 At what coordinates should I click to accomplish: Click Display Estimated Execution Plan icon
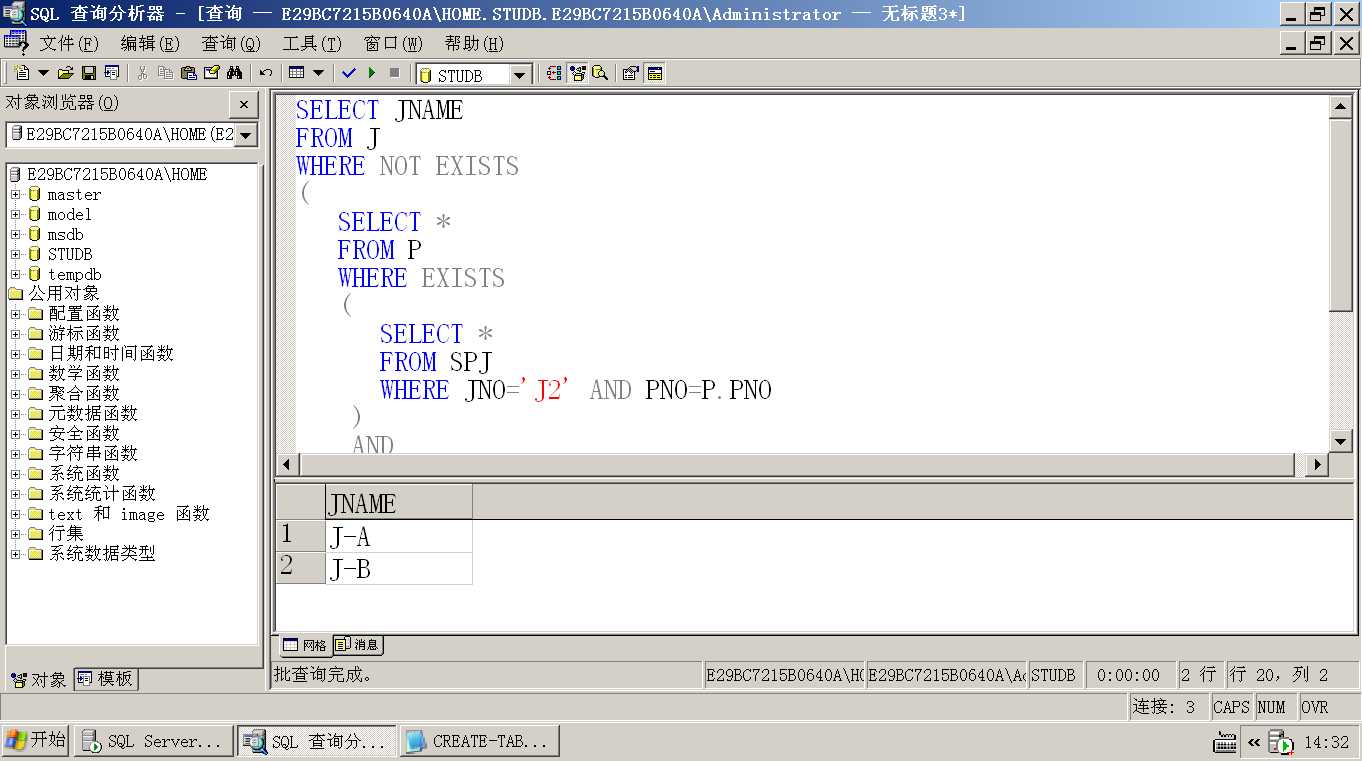click(x=554, y=73)
